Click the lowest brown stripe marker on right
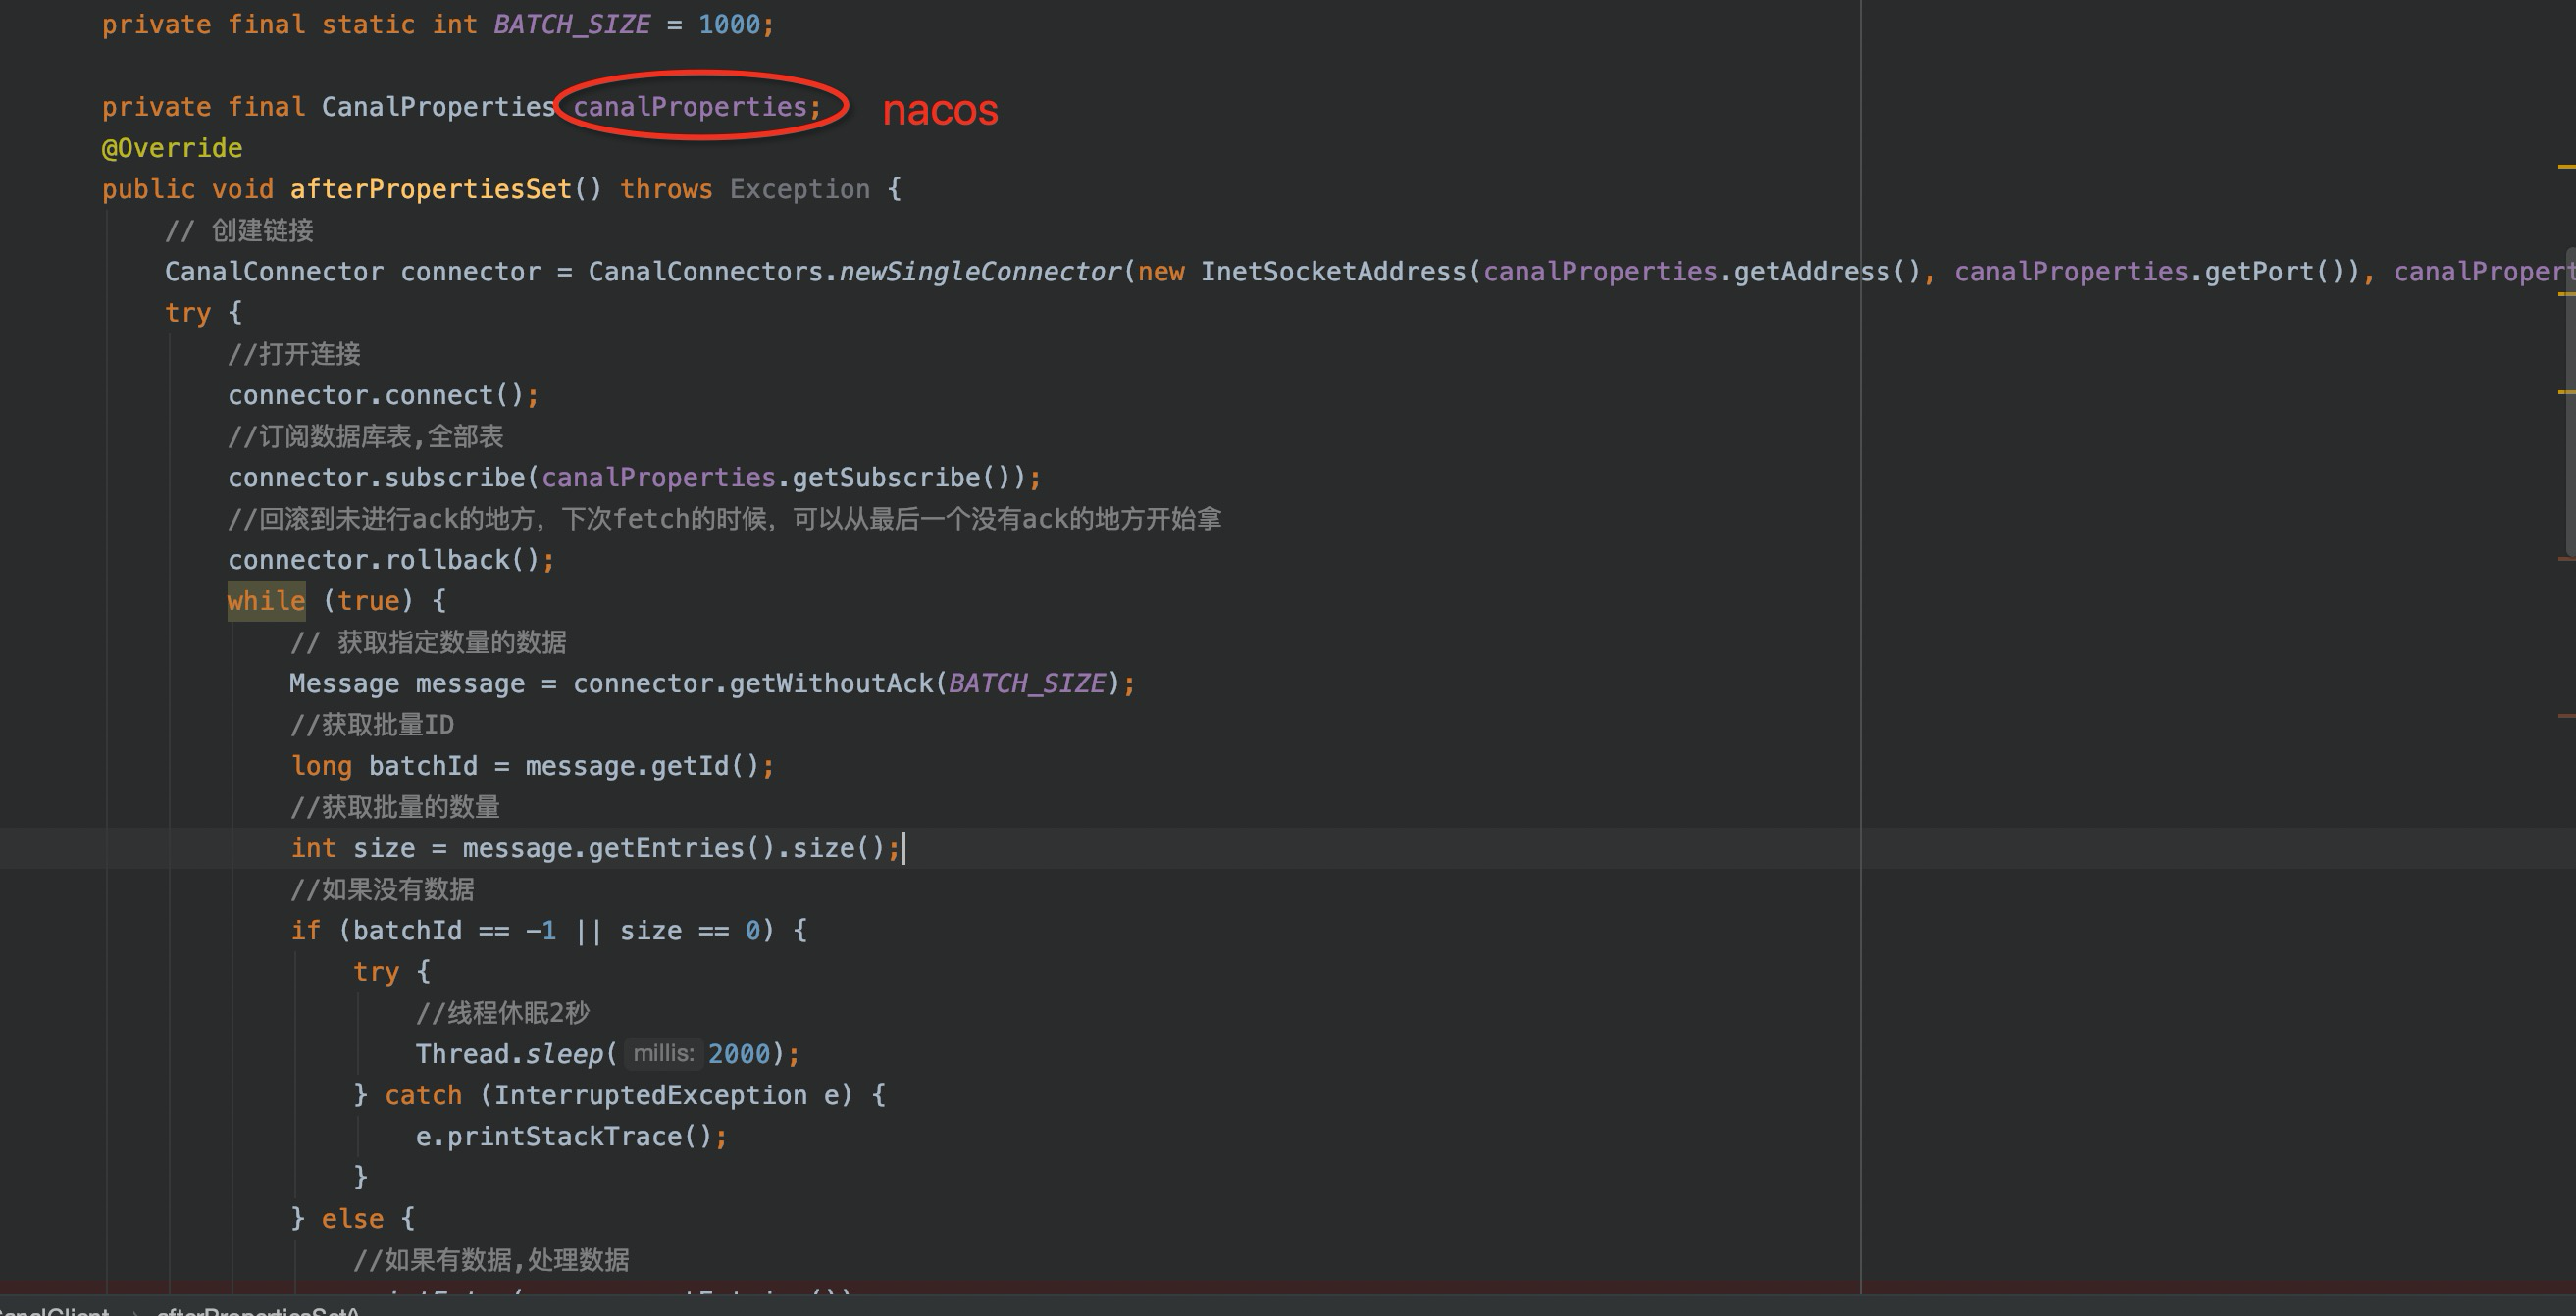Screen dimensions: 2576x1316 2566,716
